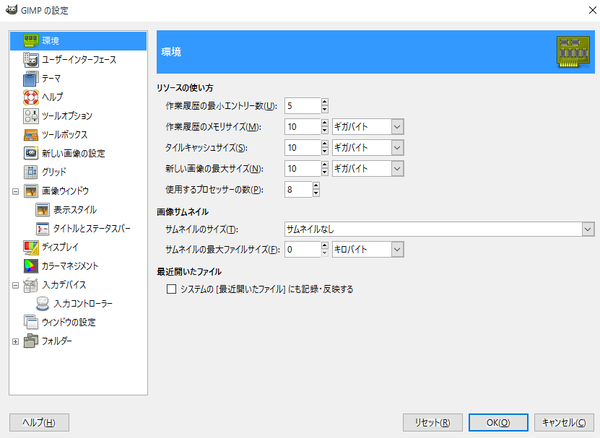Open the ヘルプ lifebuoy icon
The height and width of the screenshot is (438, 600).
point(31,97)
